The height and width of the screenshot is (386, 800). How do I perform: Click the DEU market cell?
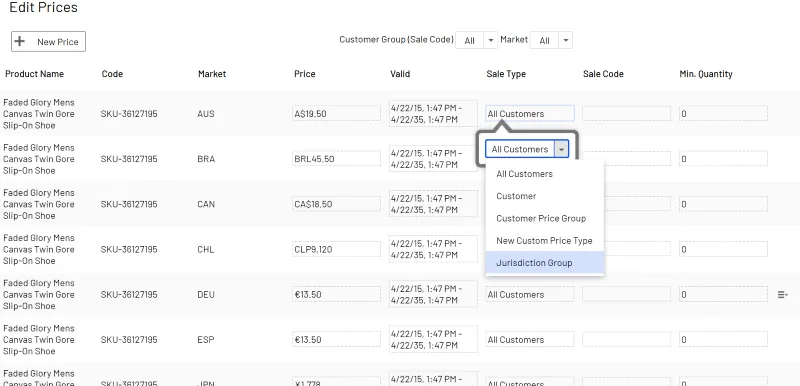coord(206,295)
